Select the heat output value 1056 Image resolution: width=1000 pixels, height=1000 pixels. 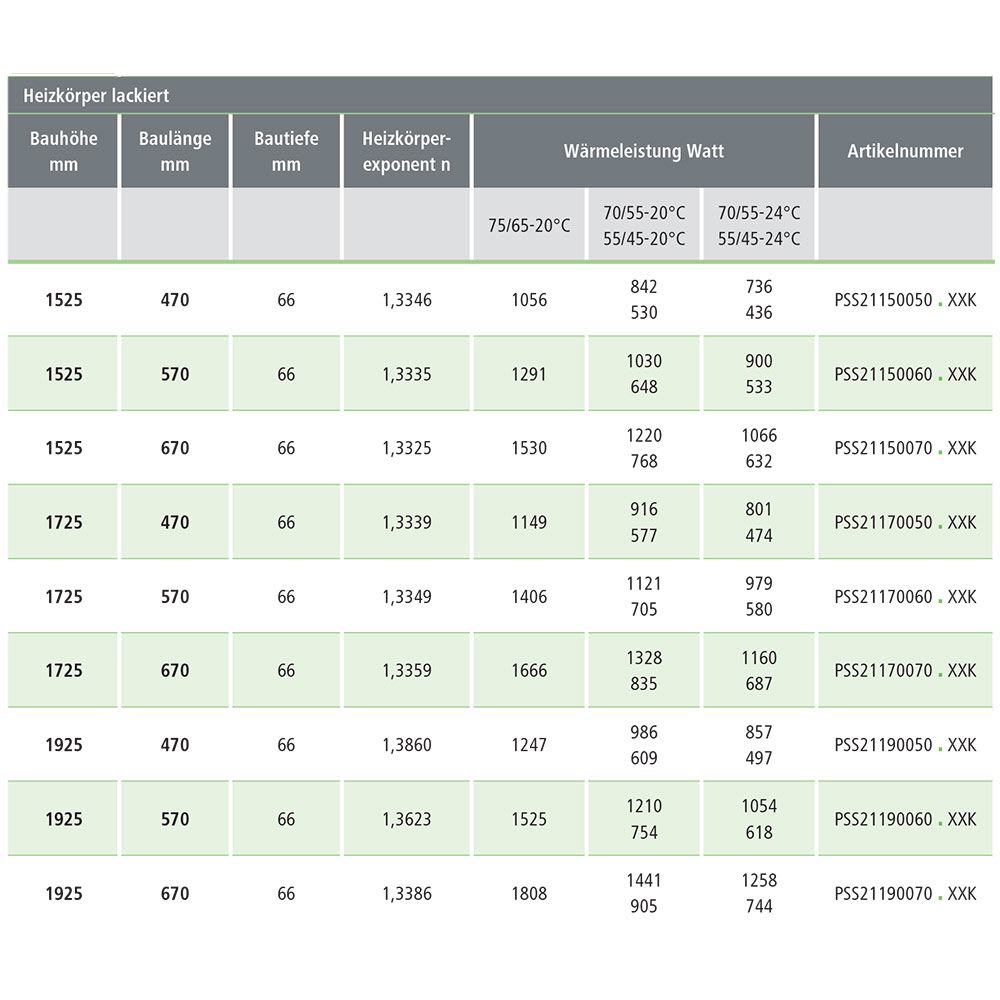[x=529, y=299]
